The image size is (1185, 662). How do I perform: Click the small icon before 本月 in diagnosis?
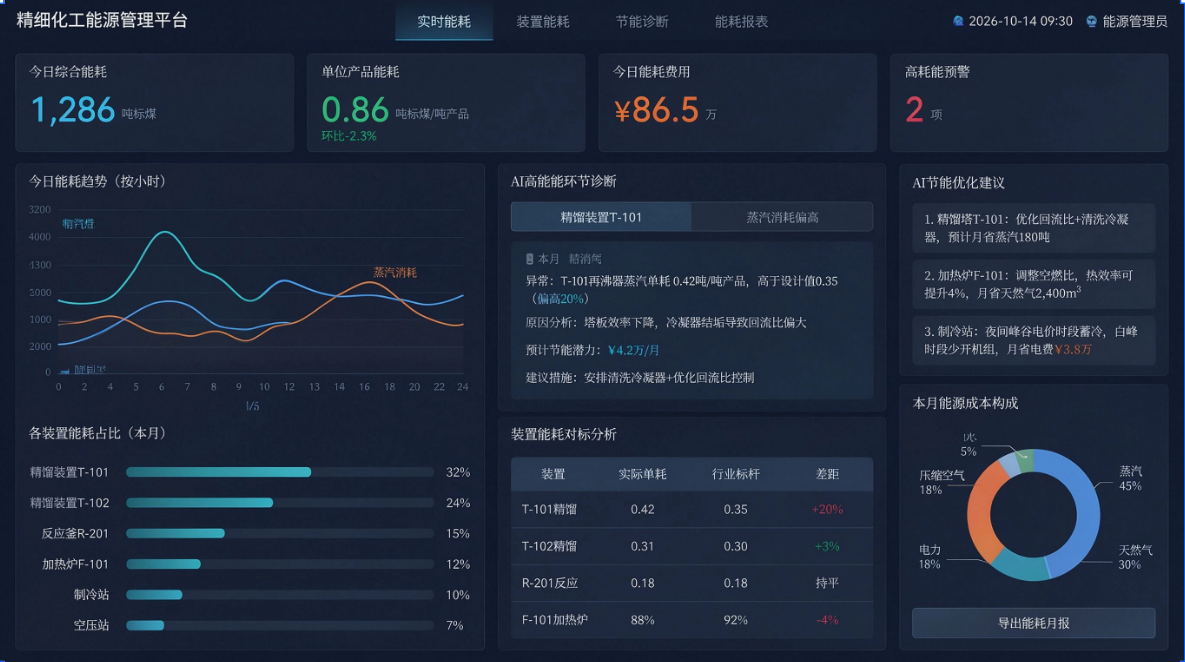(x=529, y=258)
